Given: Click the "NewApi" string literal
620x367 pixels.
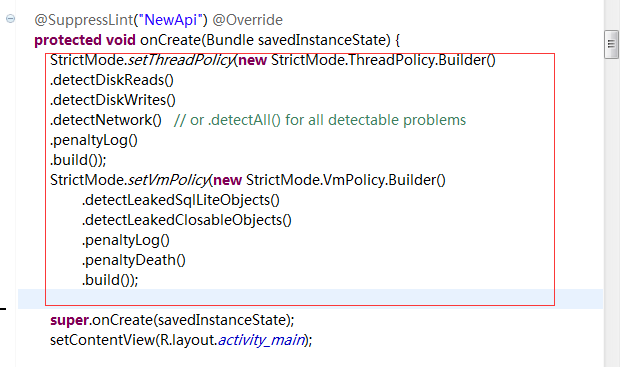Looking at the screenshot, I should click(170, 20).
